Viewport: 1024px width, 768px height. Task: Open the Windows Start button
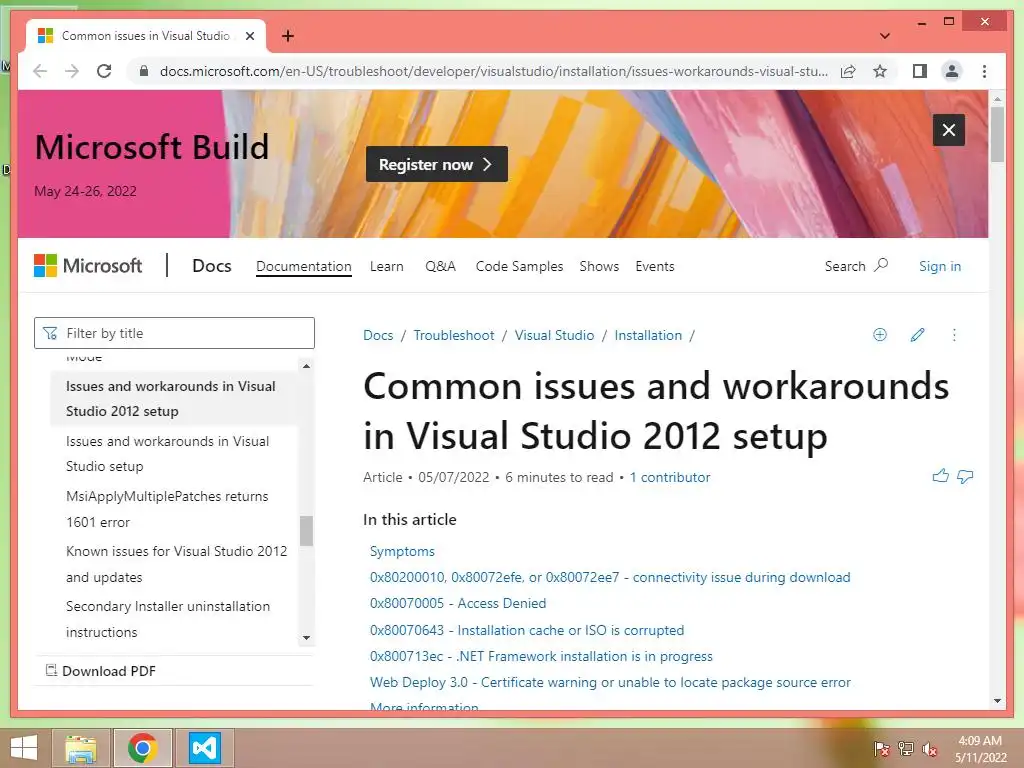point(24,748)
